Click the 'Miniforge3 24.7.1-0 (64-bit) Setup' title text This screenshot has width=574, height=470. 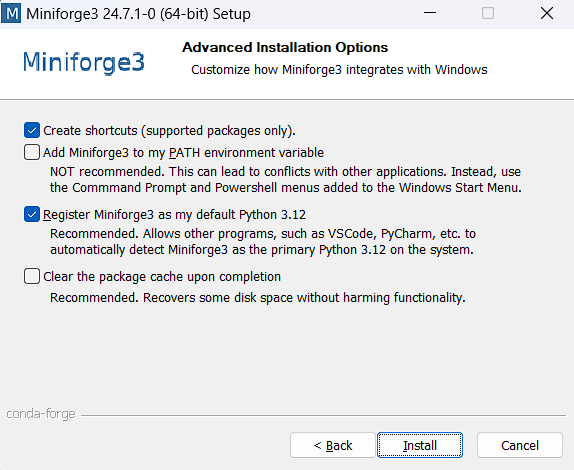138,14
